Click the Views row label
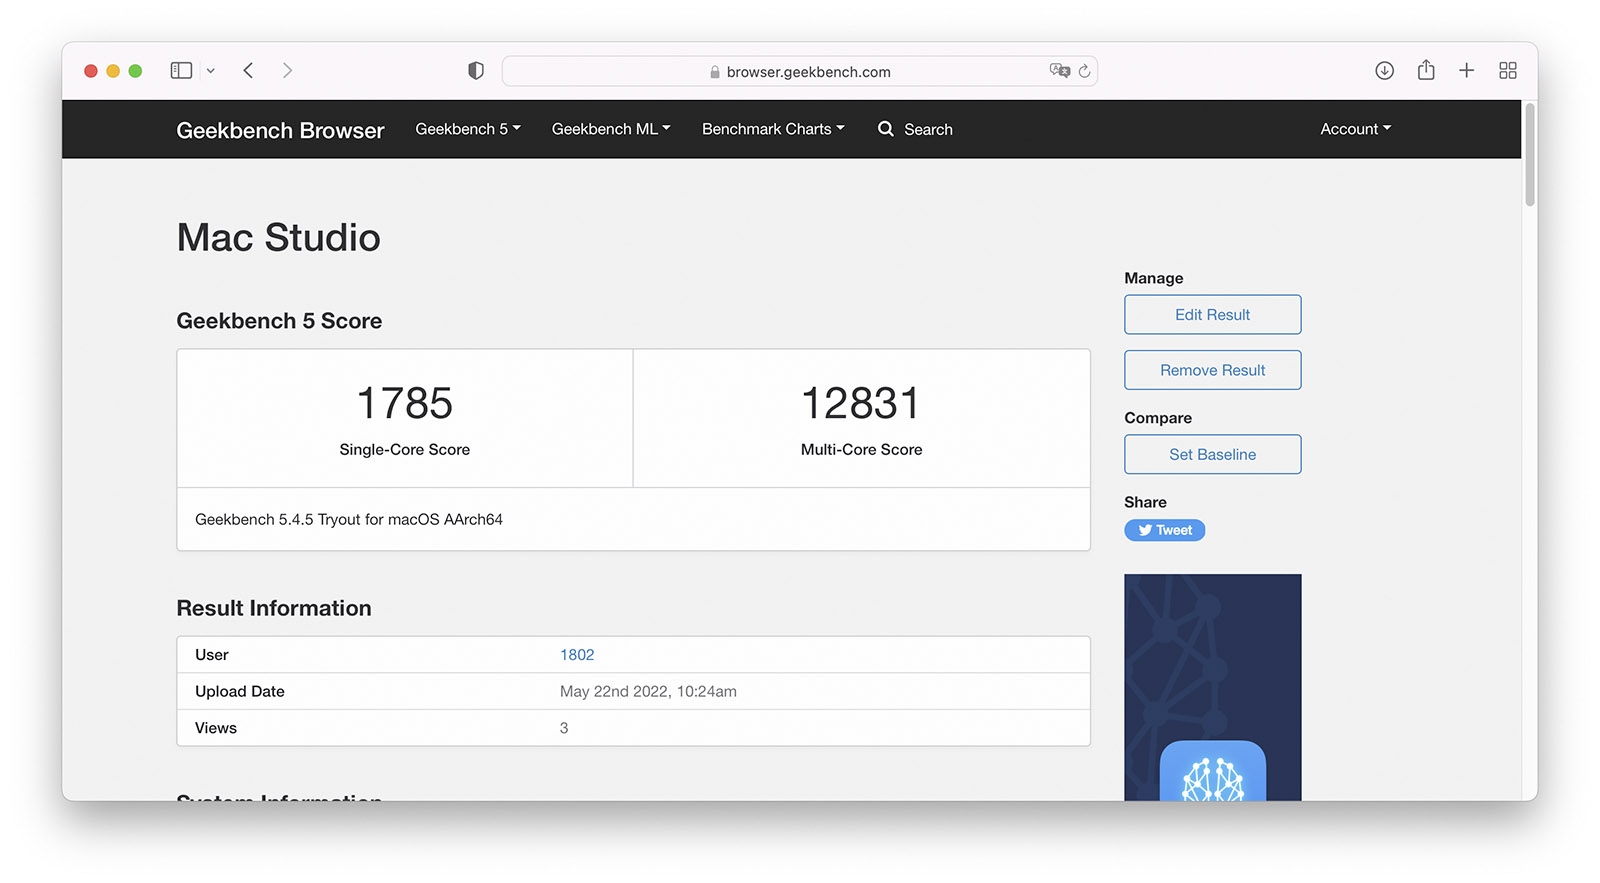1600x883 pixels. 216,728
